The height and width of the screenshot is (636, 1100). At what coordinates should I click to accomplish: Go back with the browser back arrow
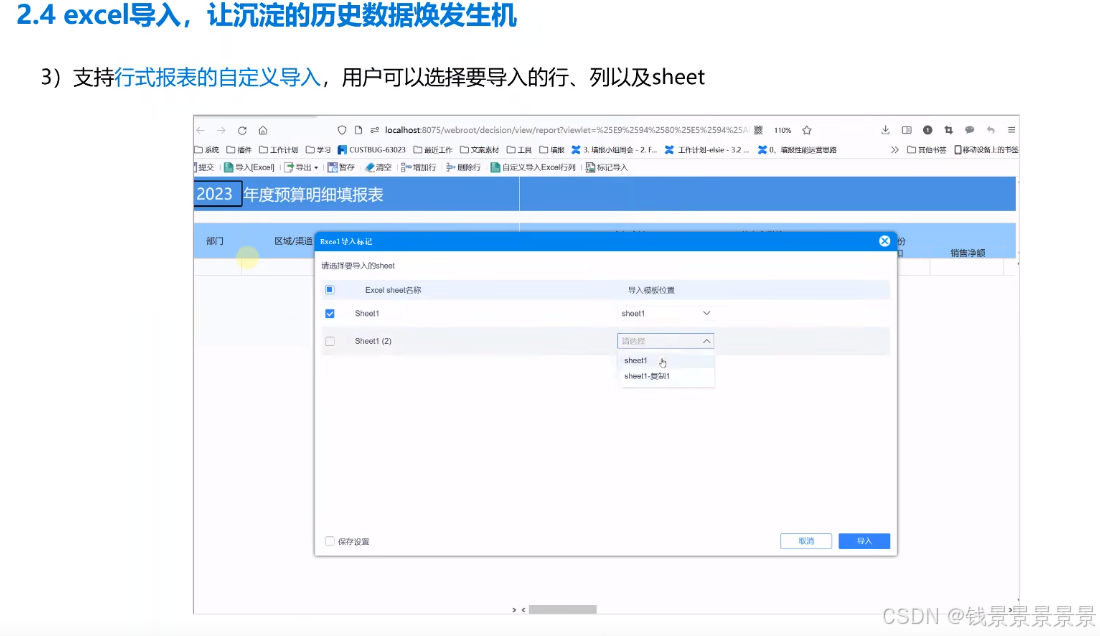pyautogui.click(x=201, y=130)
